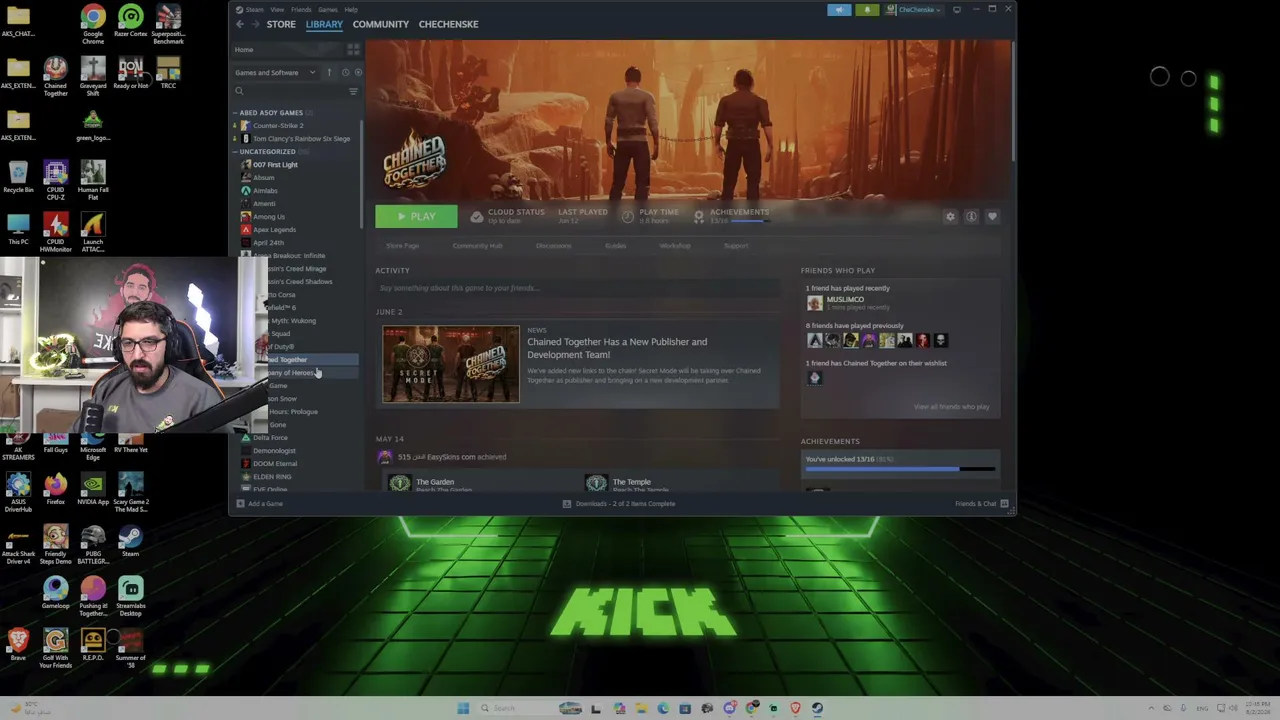1280x720 pixels.
Task: Open the Friends menu
Action: click(301, 10)
